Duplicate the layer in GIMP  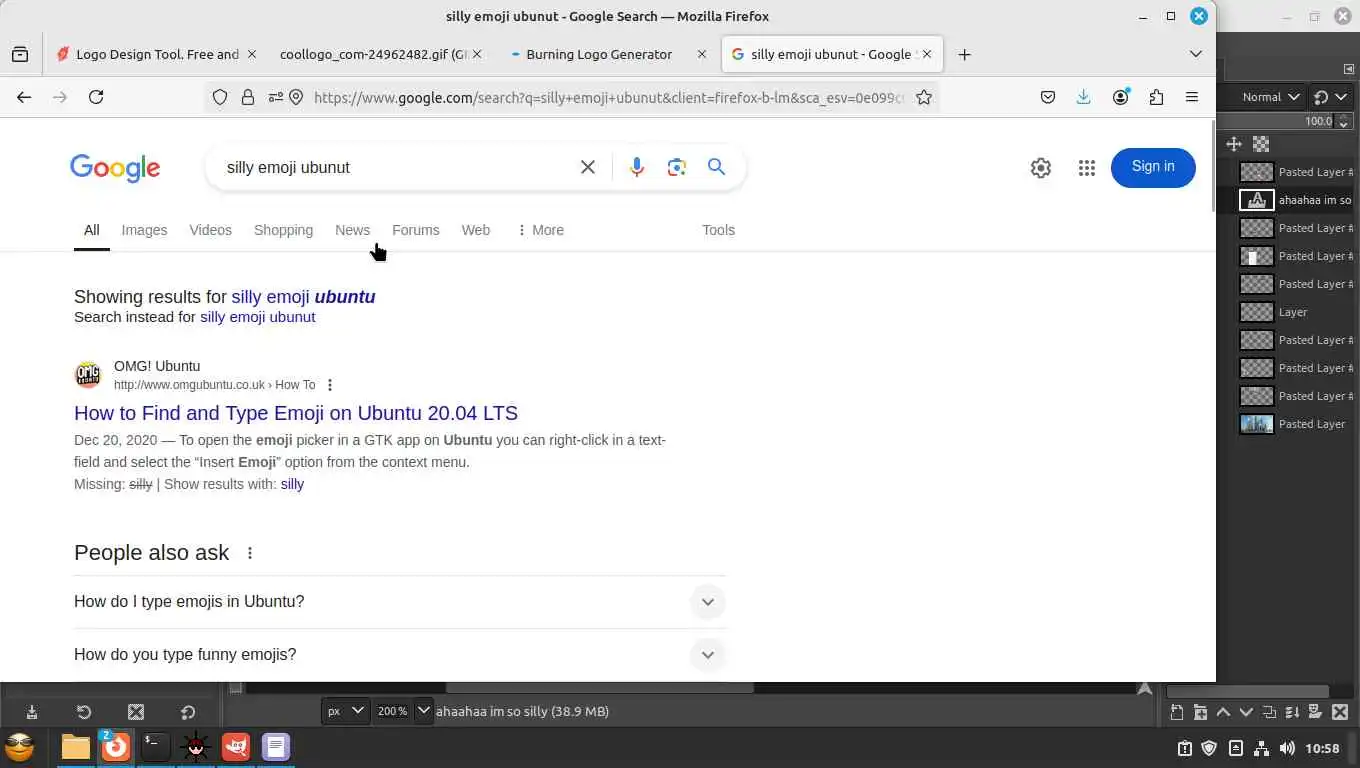point(1269,712)
